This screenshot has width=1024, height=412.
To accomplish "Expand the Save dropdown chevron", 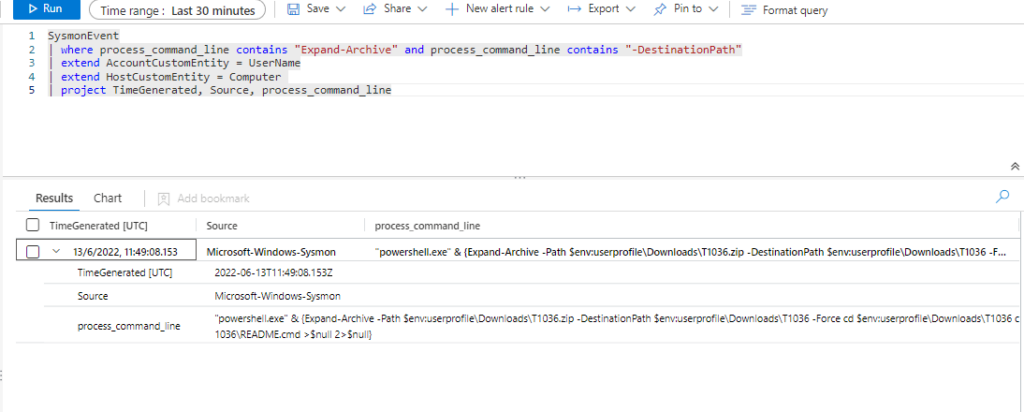I will 341,9.
